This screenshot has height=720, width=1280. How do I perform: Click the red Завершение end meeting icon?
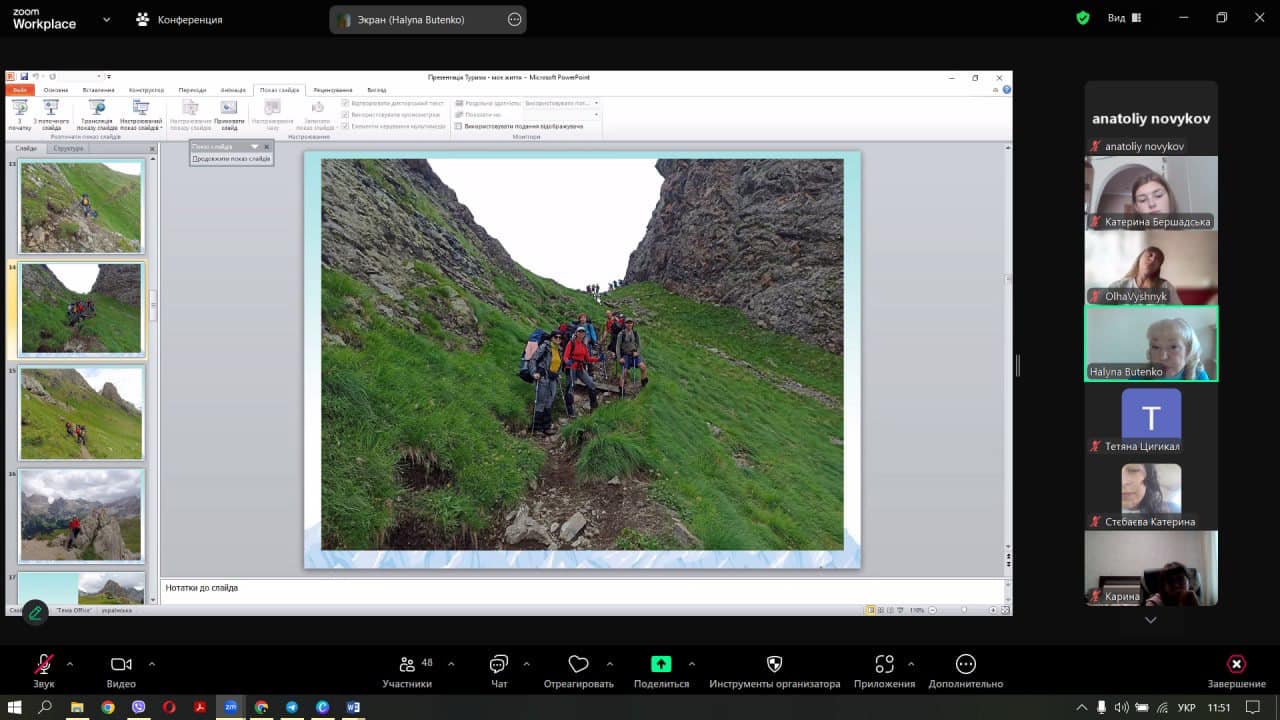pos(1236,664)
